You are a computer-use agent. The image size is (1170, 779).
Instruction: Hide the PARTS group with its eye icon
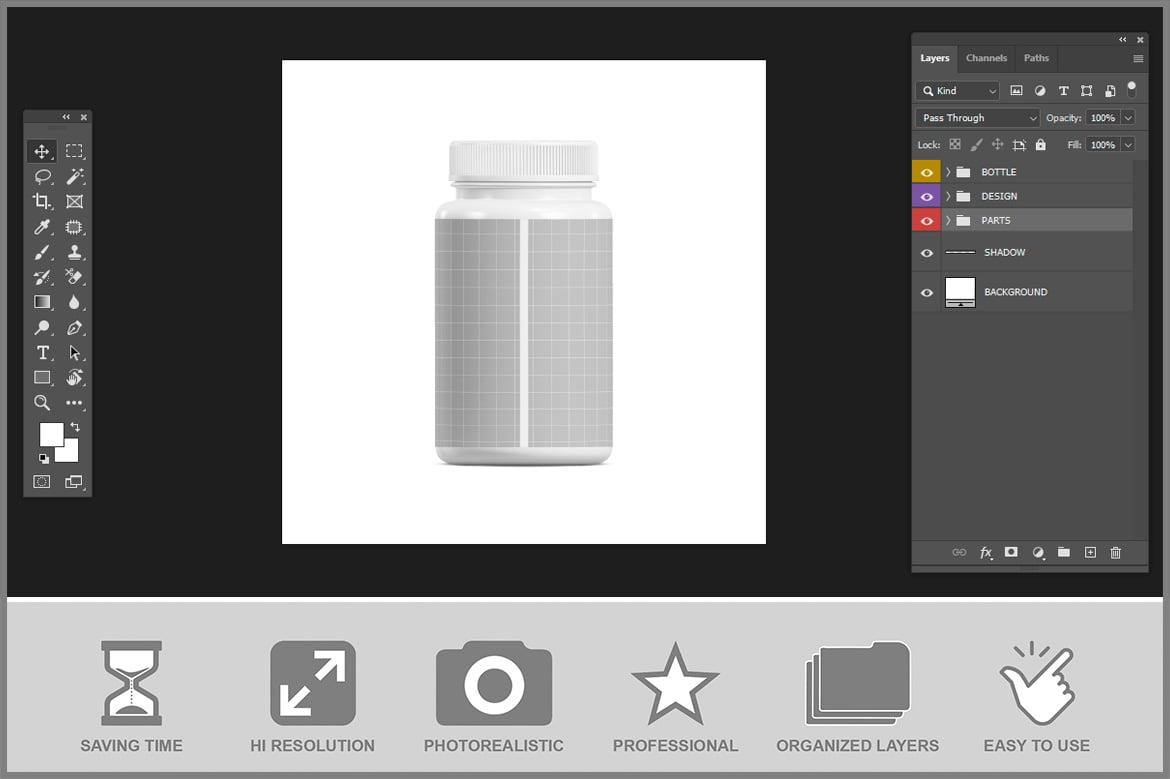[x=927, y=221]
